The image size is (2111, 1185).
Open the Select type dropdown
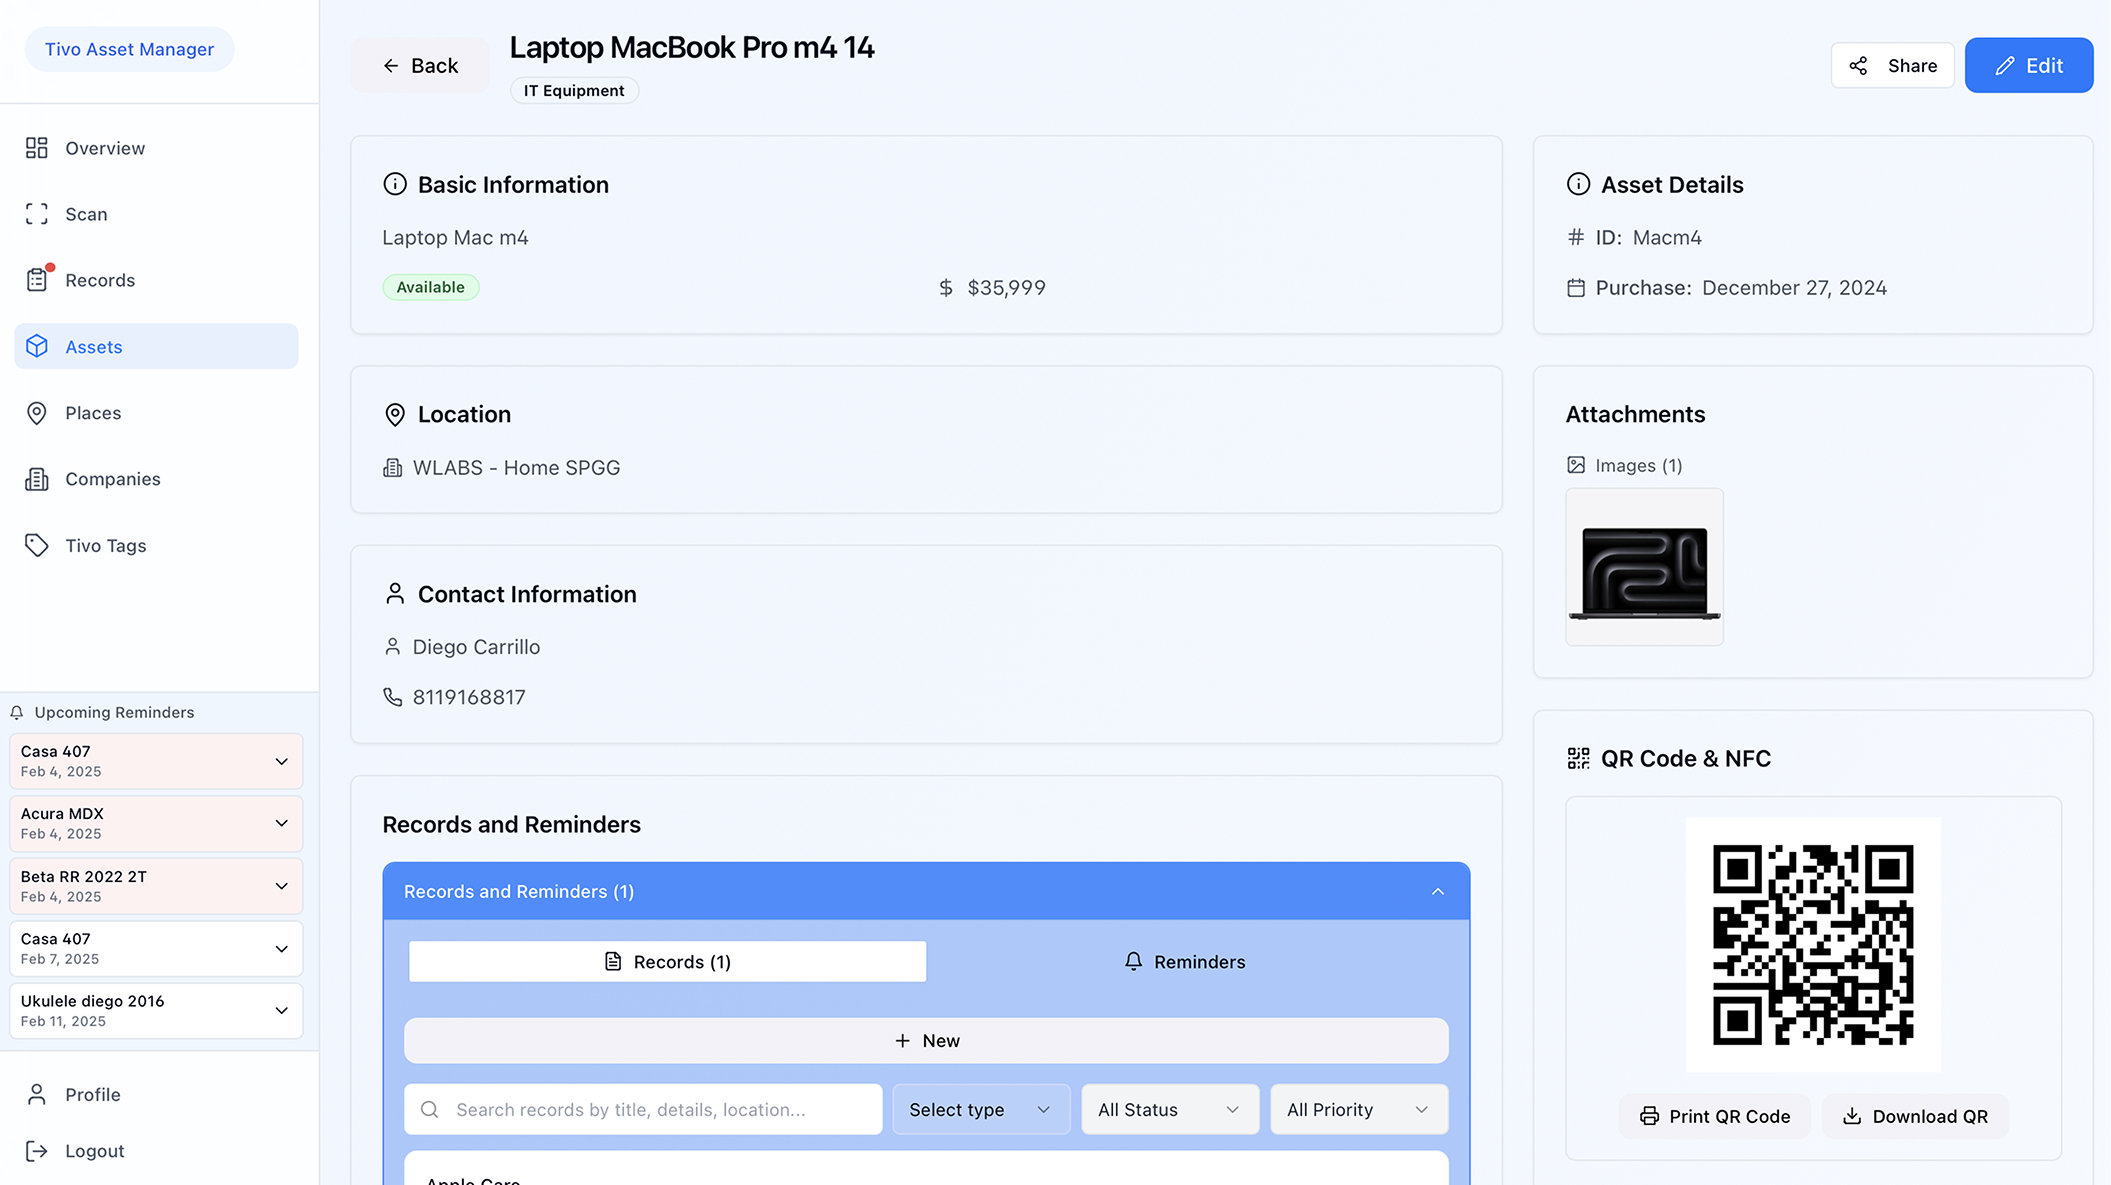(980, 1110)
